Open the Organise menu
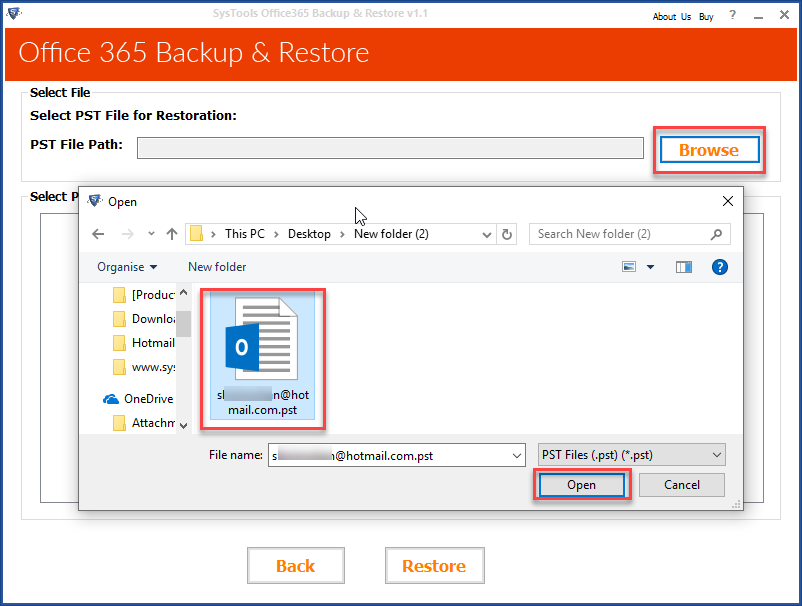 [125, 266]
